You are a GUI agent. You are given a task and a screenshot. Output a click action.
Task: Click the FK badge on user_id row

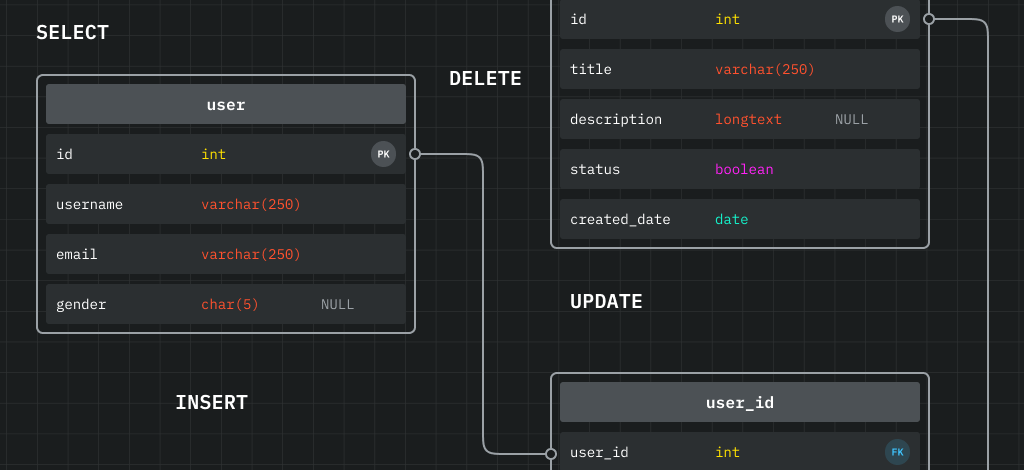[x=897, y=452]
